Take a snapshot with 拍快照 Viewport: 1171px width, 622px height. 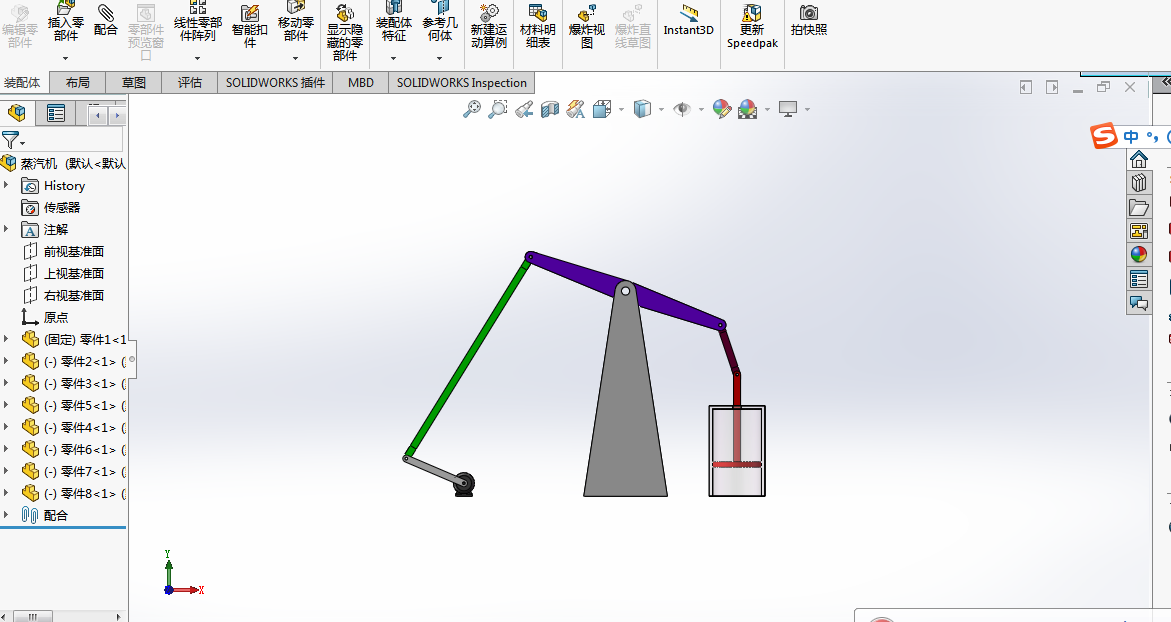pos(809,21)
